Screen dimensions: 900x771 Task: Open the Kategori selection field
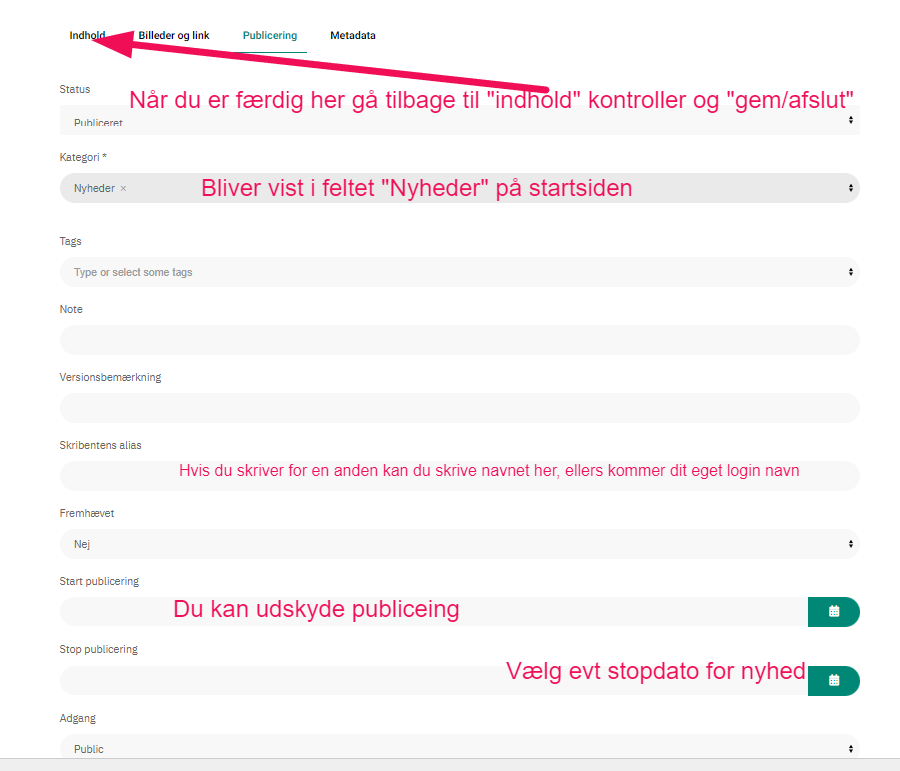pyautogui.click(x=460, y=188)
